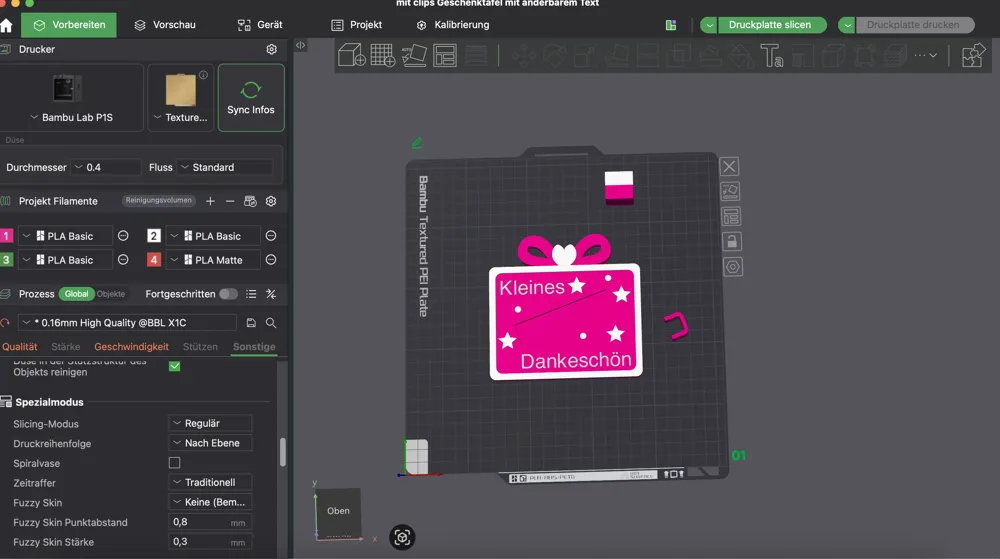
Task: Edit filament 1 settings icon
Action: [x=123, y=236]
